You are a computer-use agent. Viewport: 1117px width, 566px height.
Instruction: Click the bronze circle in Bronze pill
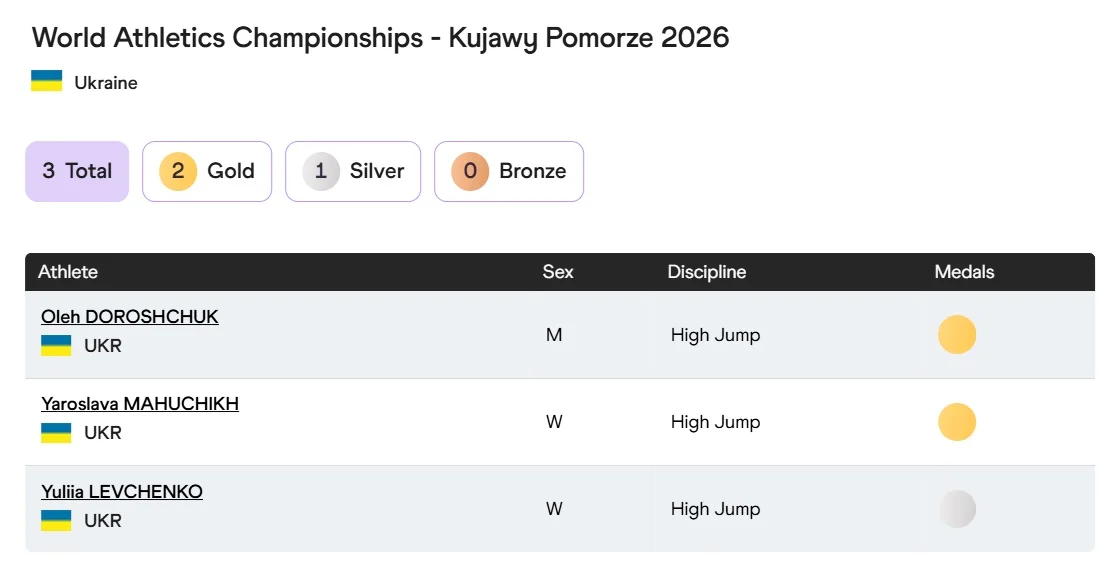tap(470, 171)
